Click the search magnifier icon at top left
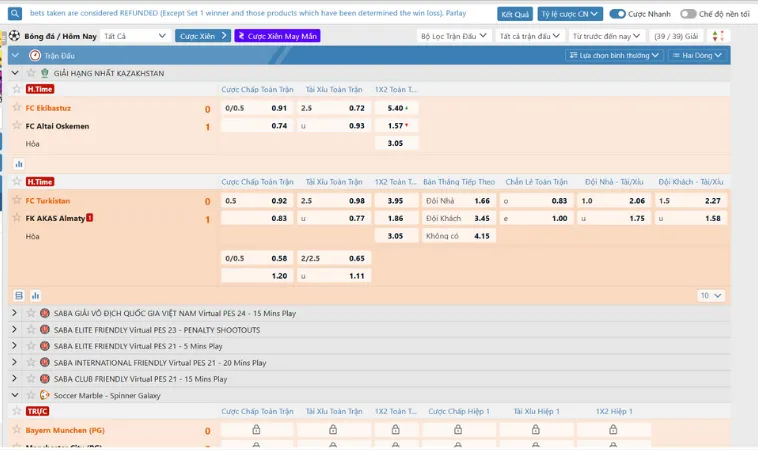The height and width of the screenshot is (450, 758). (14, 14)
